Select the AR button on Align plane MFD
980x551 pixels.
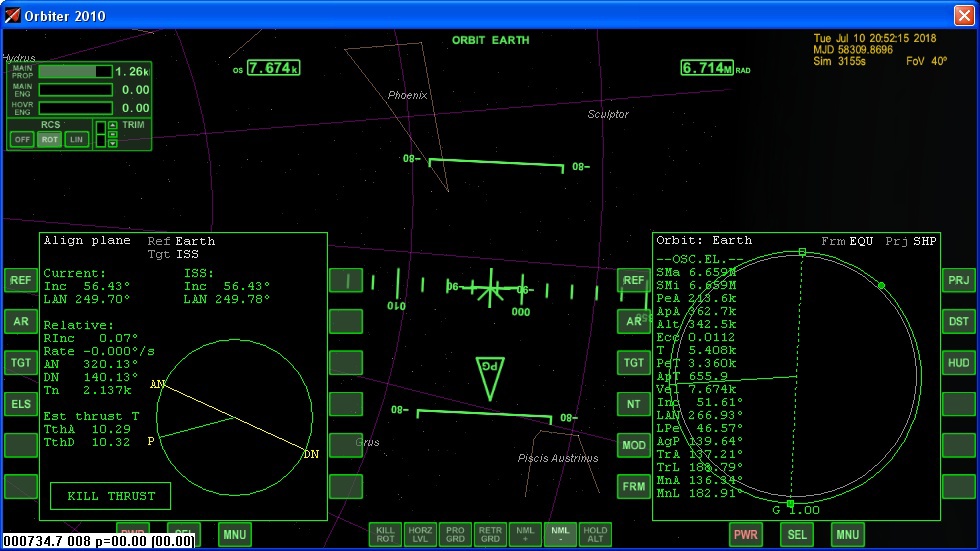tap(21, 321)
